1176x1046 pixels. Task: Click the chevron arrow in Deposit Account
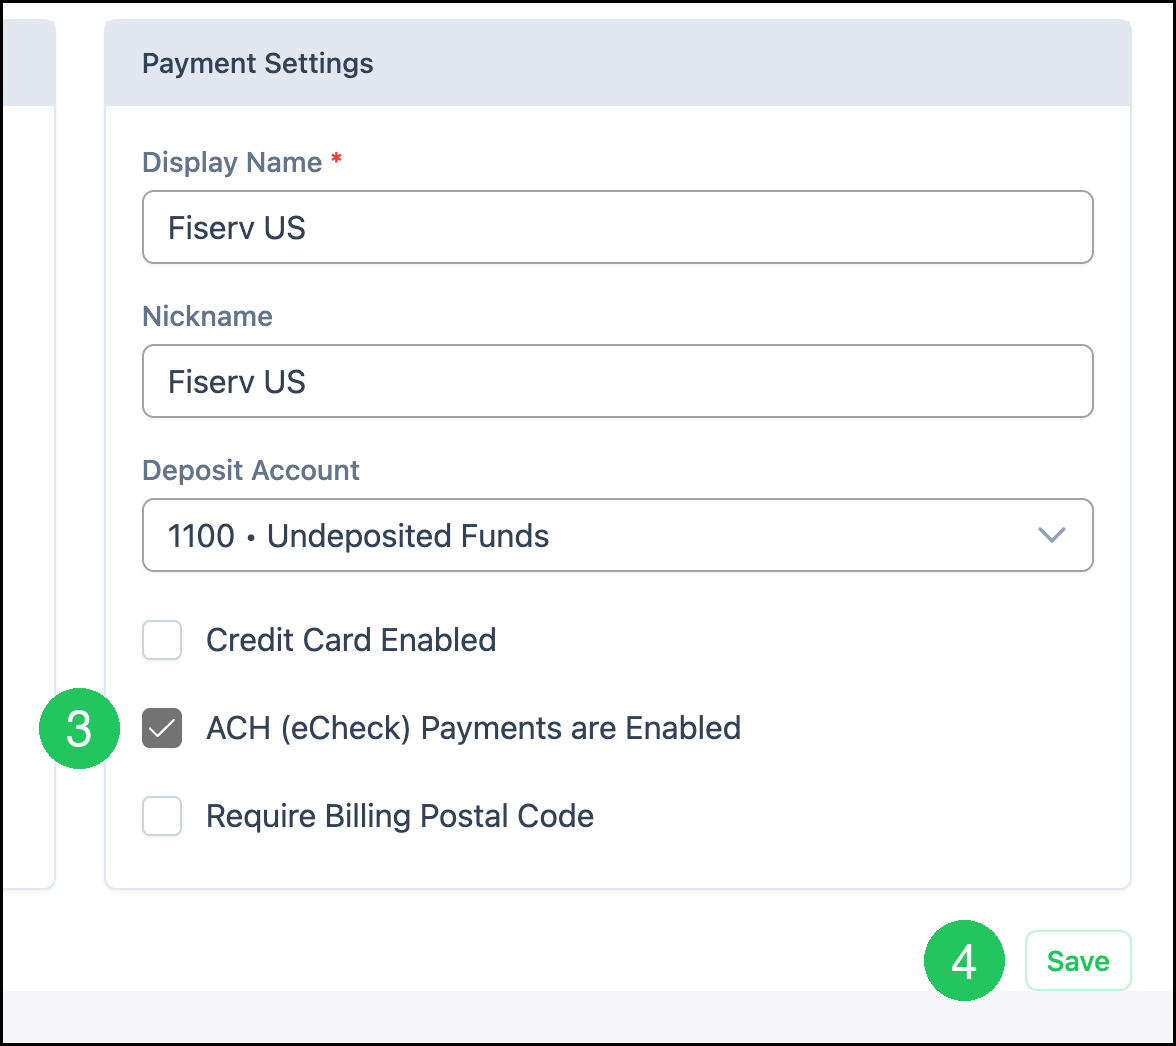click(1052, 535)
